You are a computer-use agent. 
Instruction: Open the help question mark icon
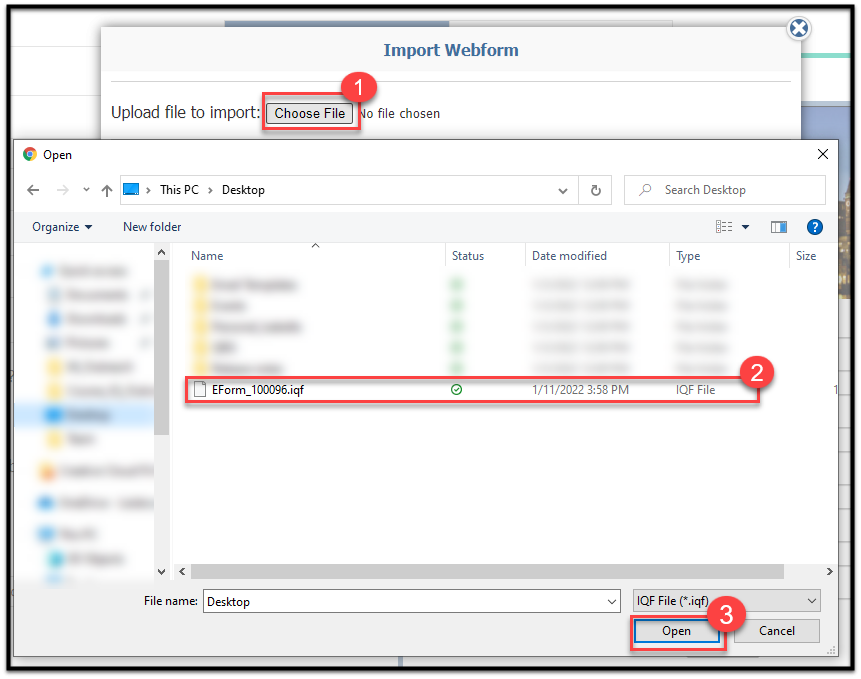click(814, 227)
